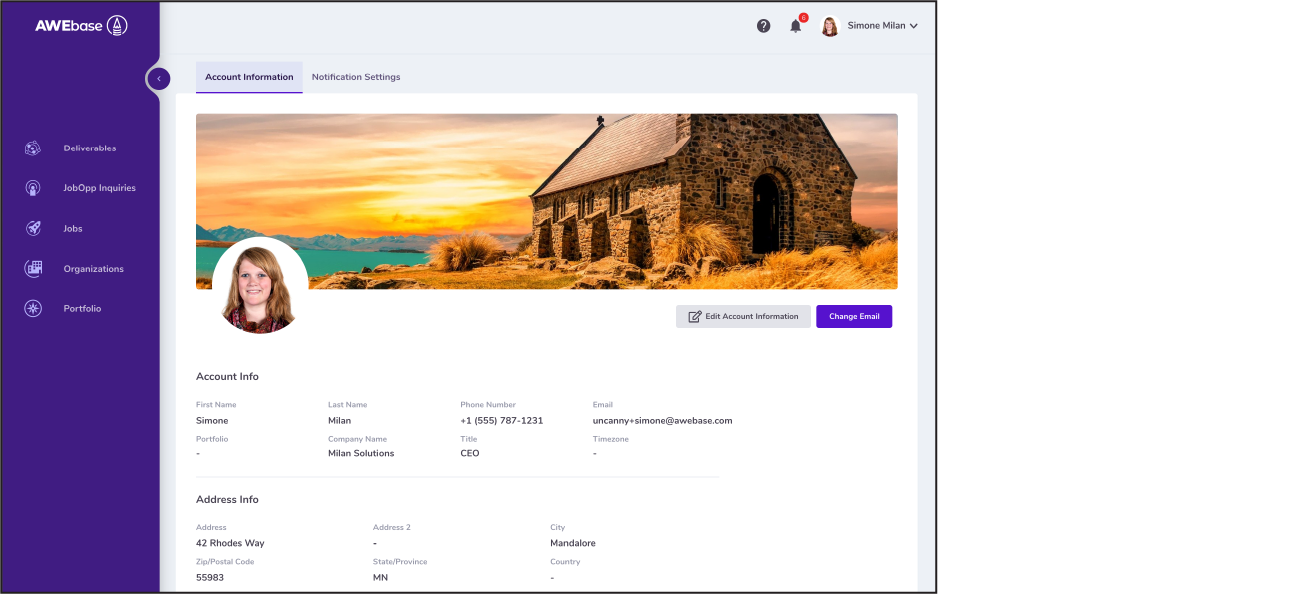Click the Jobs rocket icon
The image size is (1289, 594).
[33, 228]
